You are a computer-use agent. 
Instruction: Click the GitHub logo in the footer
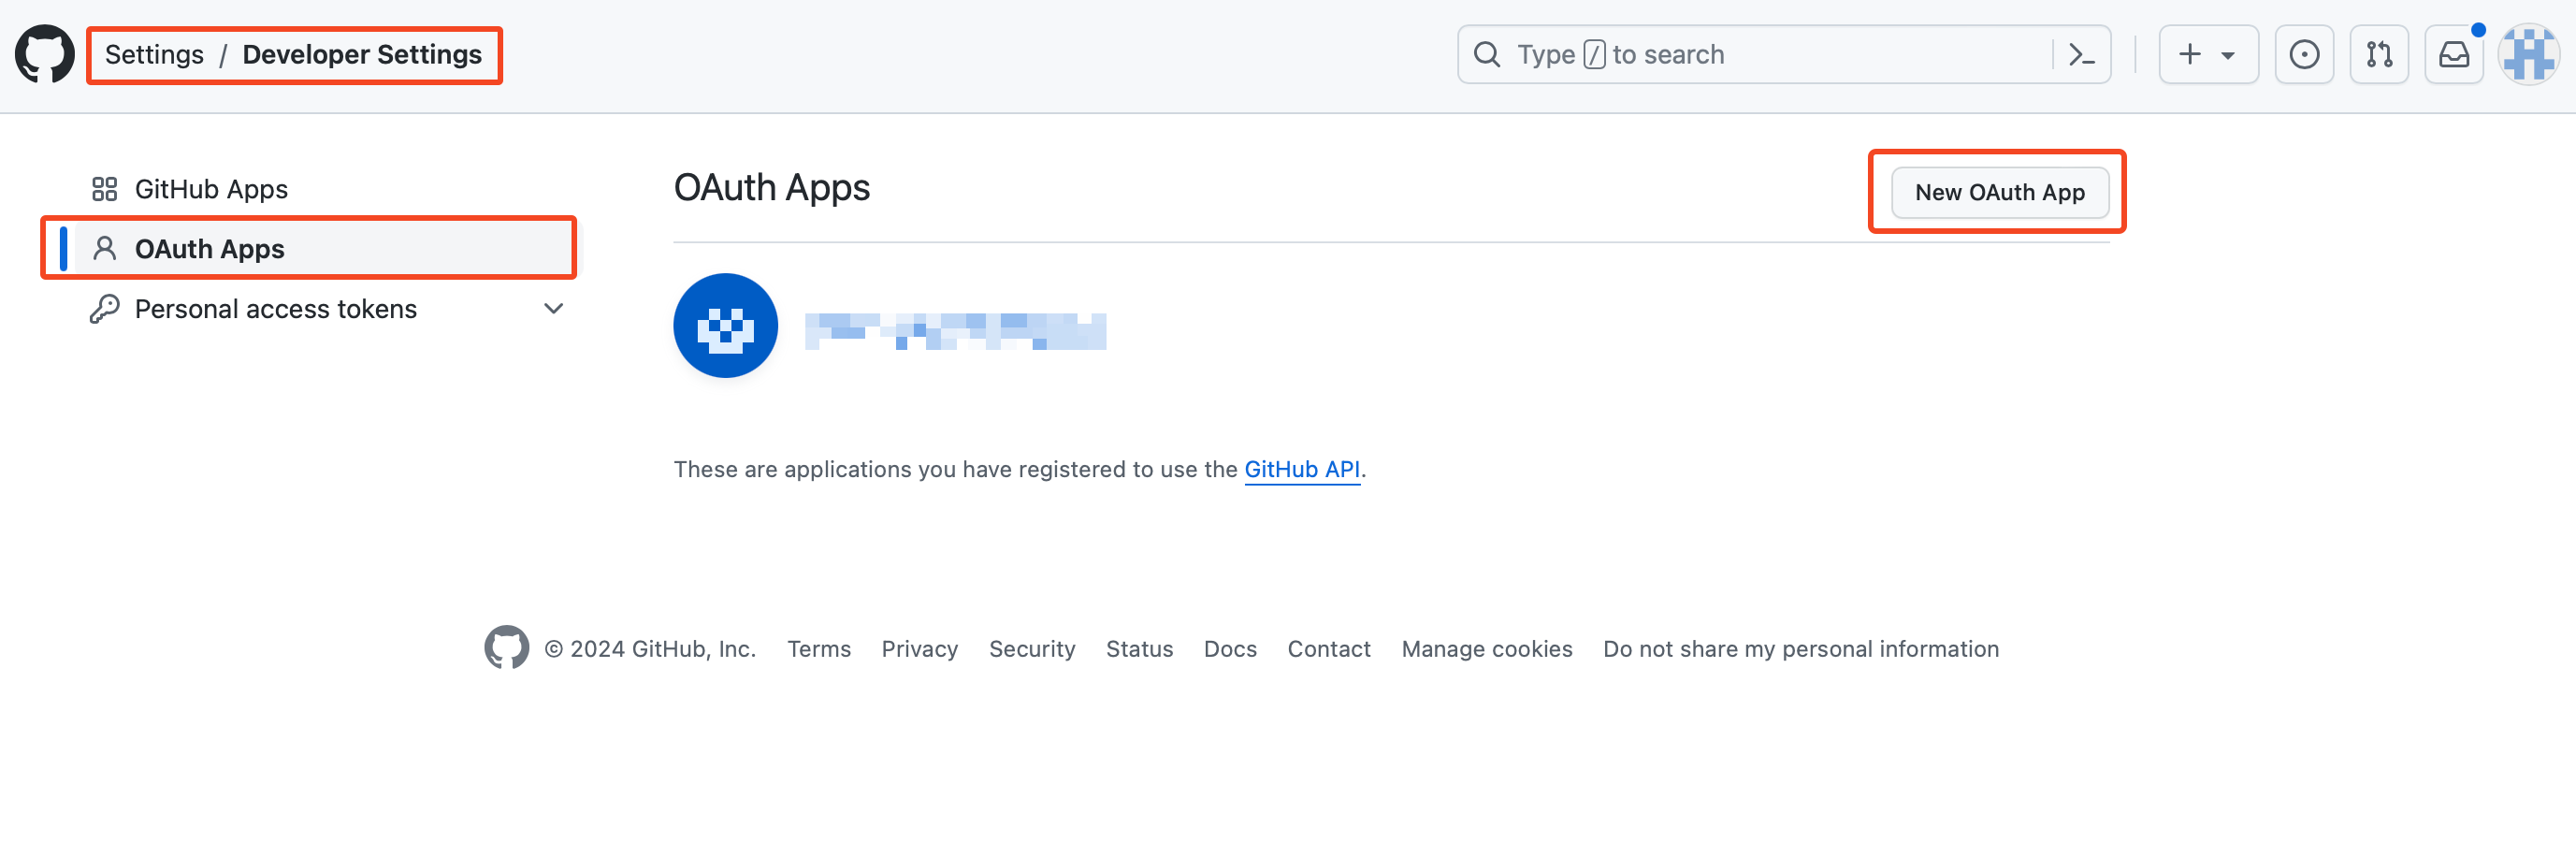click(x=506, y=648)
